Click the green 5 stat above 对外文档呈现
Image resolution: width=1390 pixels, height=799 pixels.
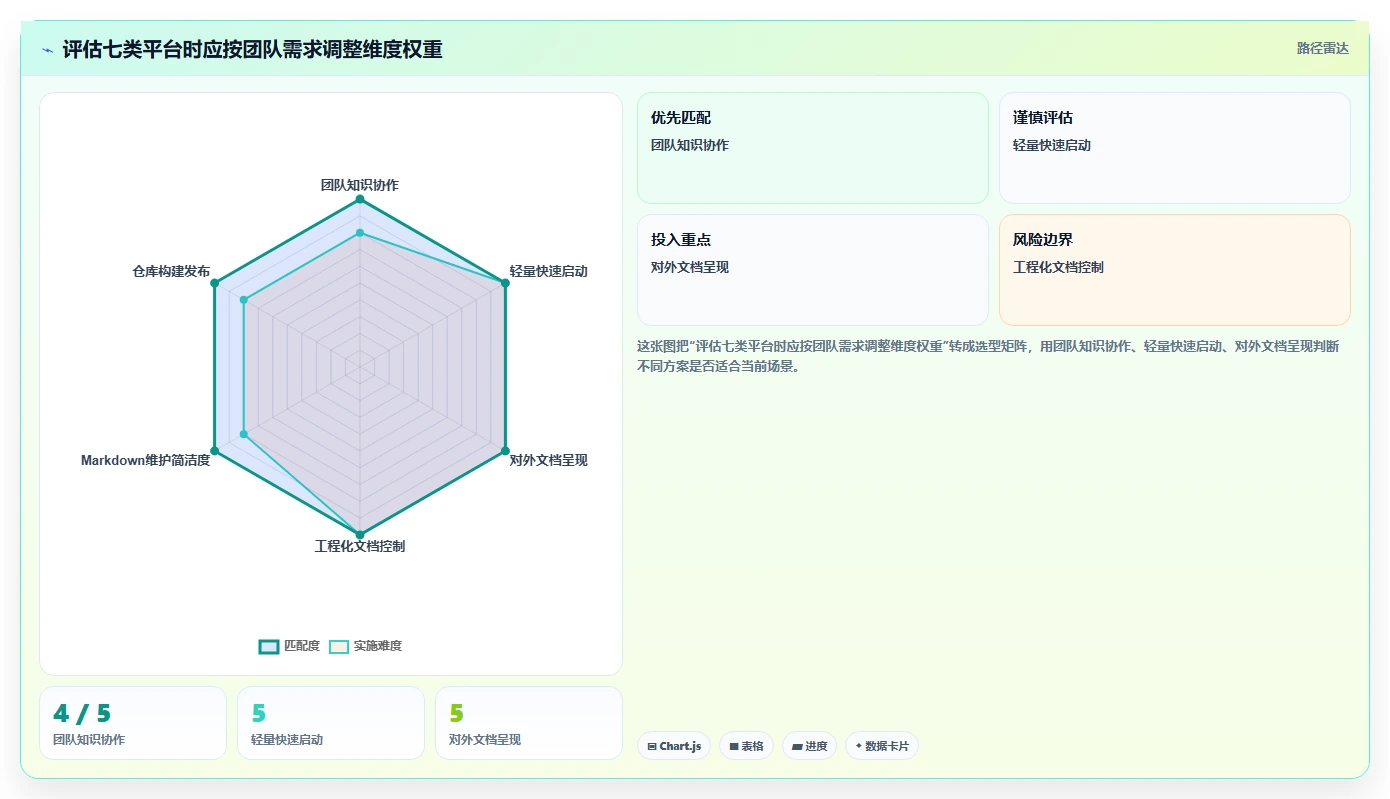tap(457, 713)
